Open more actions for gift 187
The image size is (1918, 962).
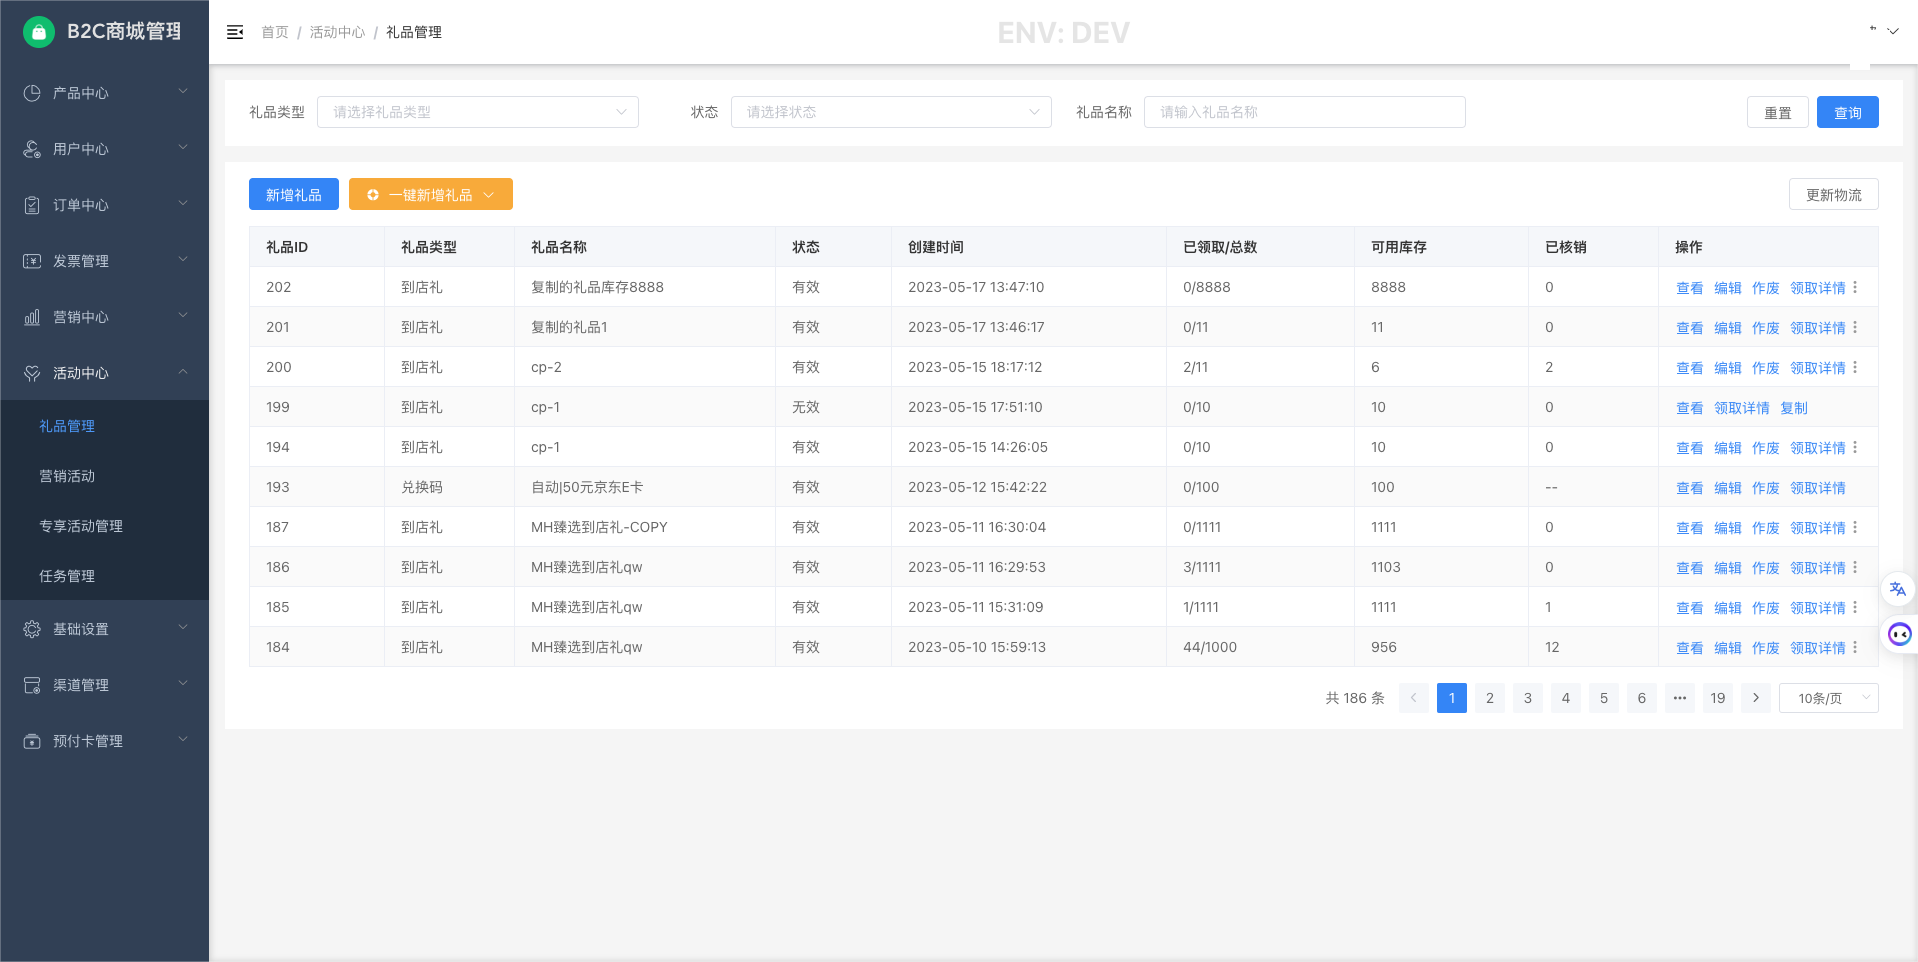1855,527
